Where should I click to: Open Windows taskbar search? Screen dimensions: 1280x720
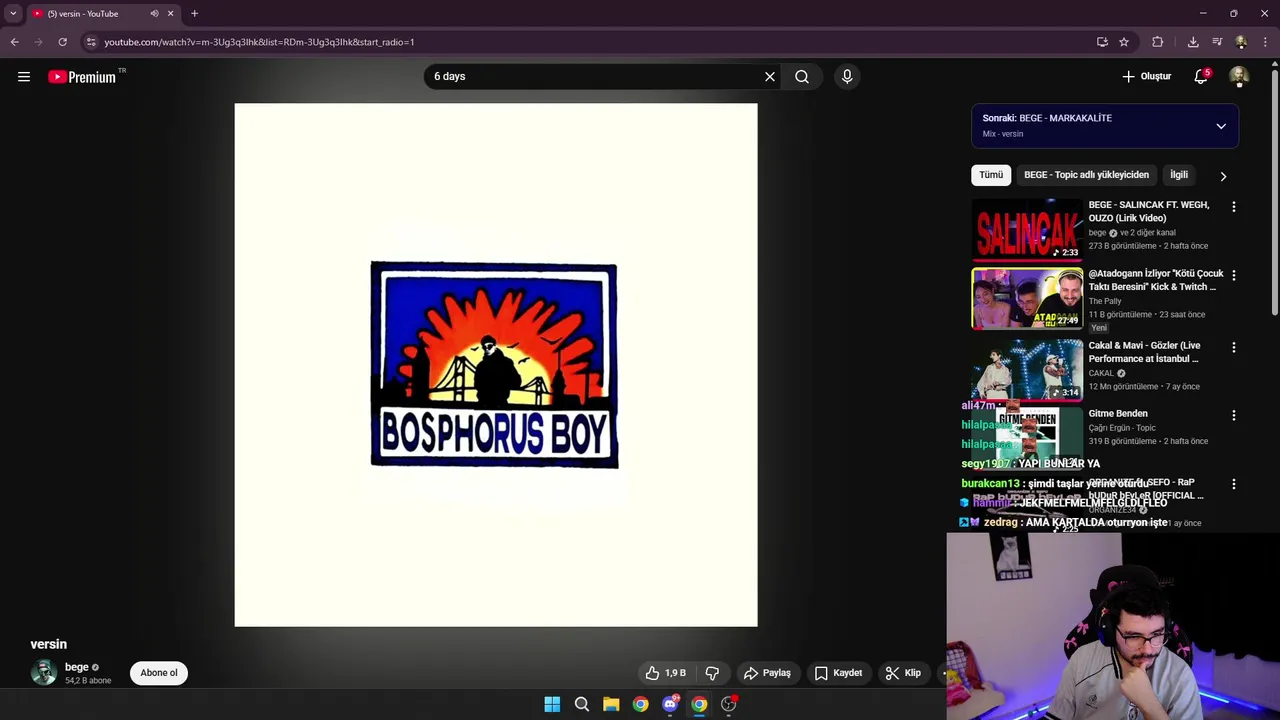point(581,704)
